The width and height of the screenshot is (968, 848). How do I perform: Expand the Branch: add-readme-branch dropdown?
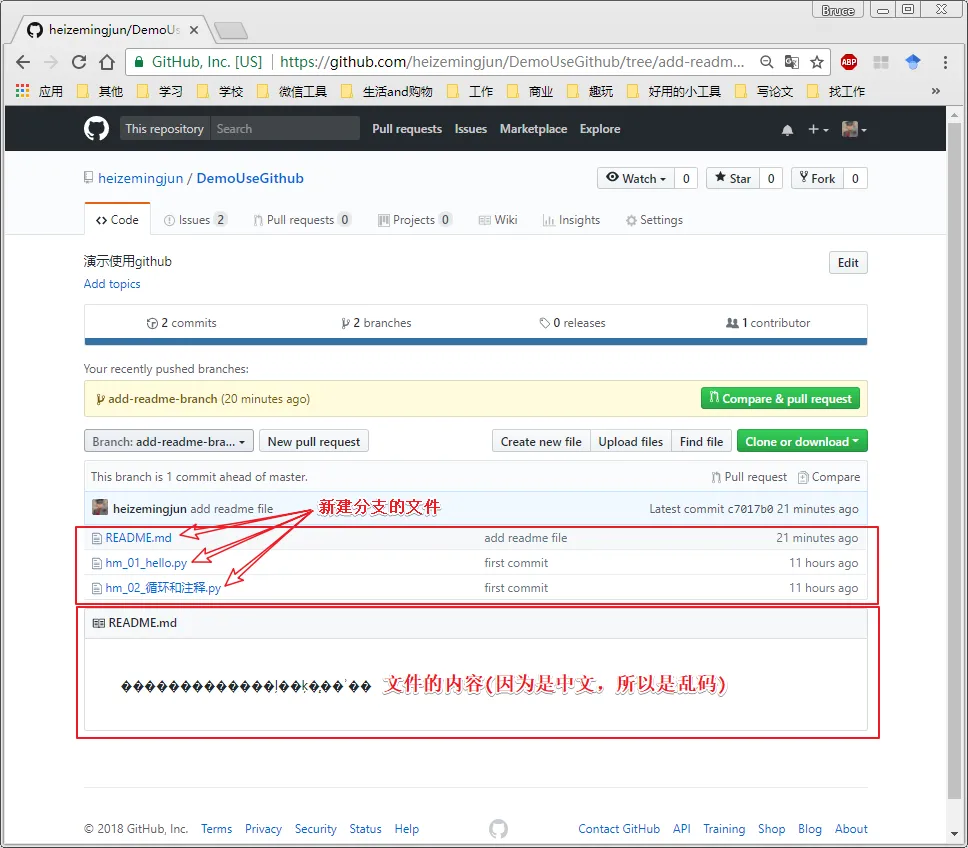pyautogui.click(x=168, y=441)
